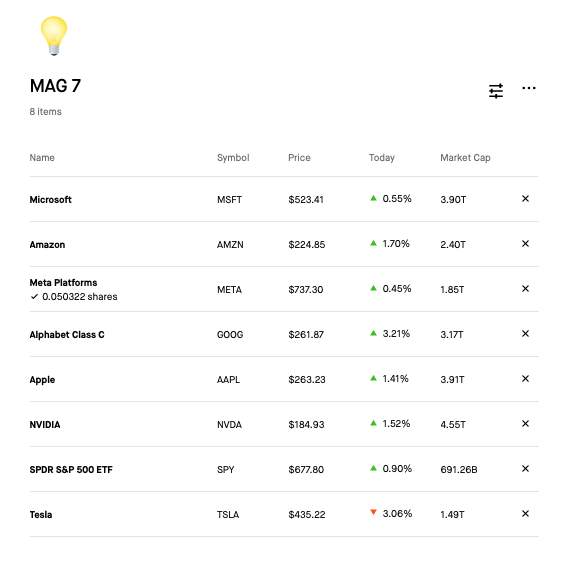Click the SPY symbol
Image resolution: width=563 pixels, height=567 pixels.
[226, 470]
